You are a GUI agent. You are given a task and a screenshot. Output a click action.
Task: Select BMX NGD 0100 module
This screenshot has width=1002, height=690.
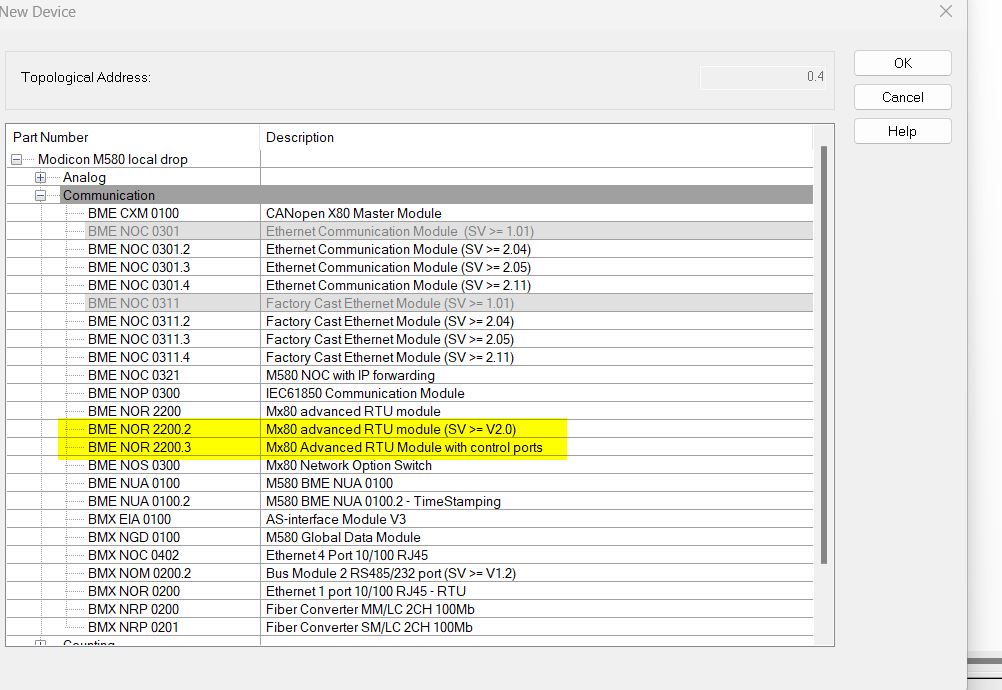point(134,537)
